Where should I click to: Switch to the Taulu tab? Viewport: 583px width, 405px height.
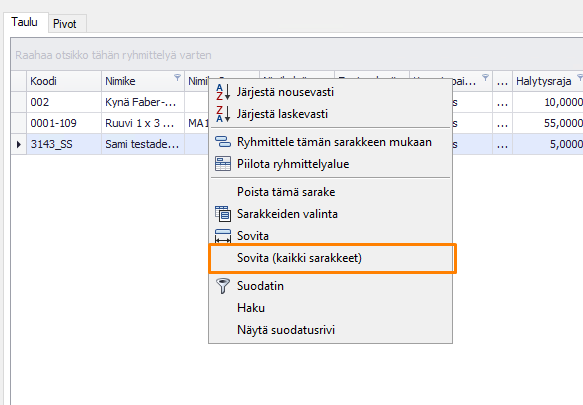click(x=25, y=22)
